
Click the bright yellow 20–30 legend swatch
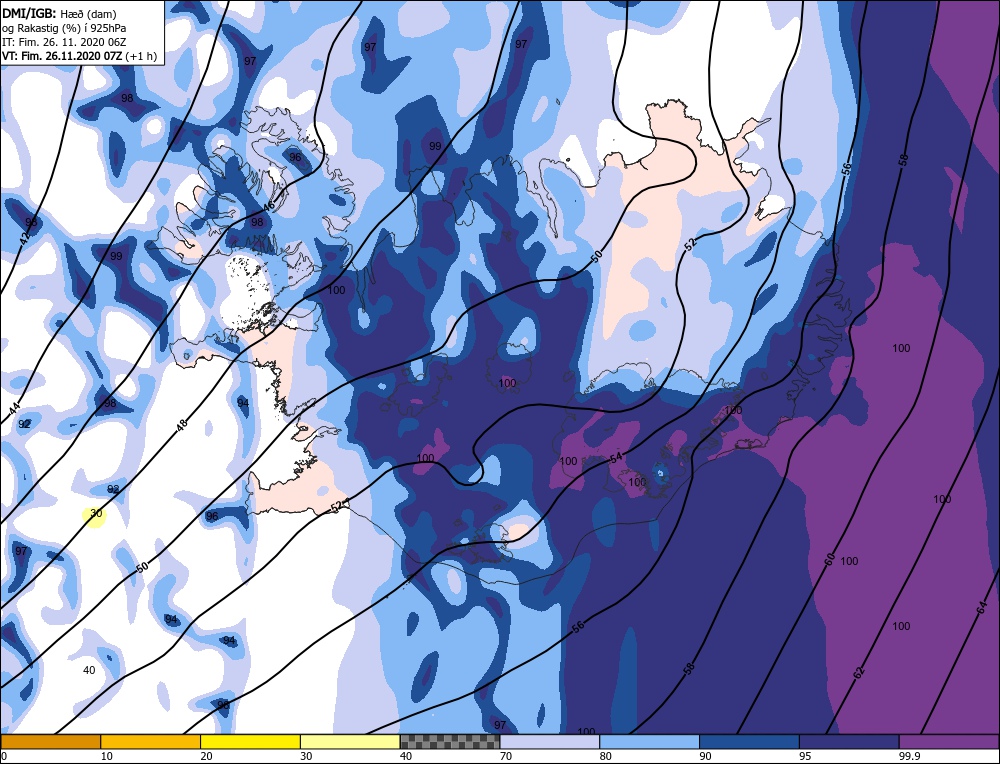pos(250,741)
